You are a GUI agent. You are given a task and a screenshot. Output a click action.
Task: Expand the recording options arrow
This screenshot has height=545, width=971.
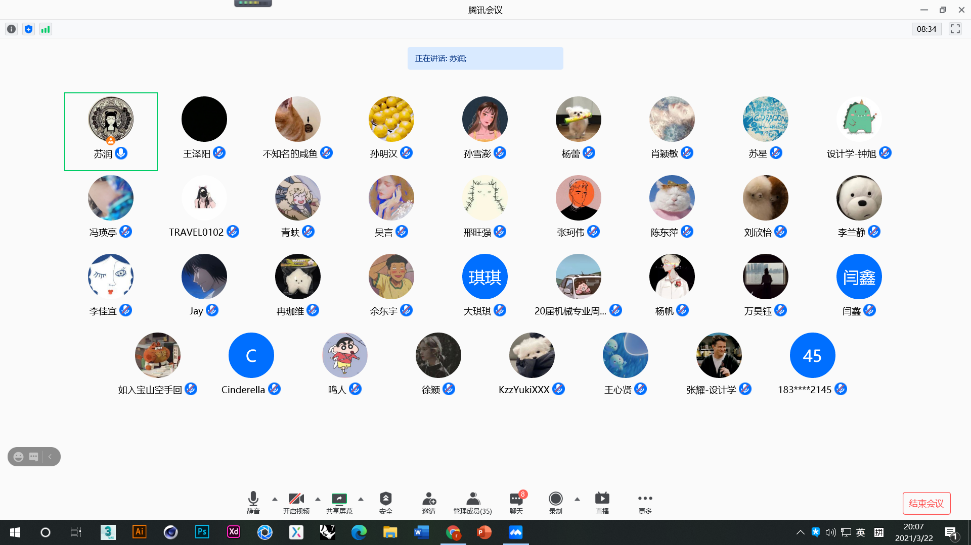coord(576,498)
